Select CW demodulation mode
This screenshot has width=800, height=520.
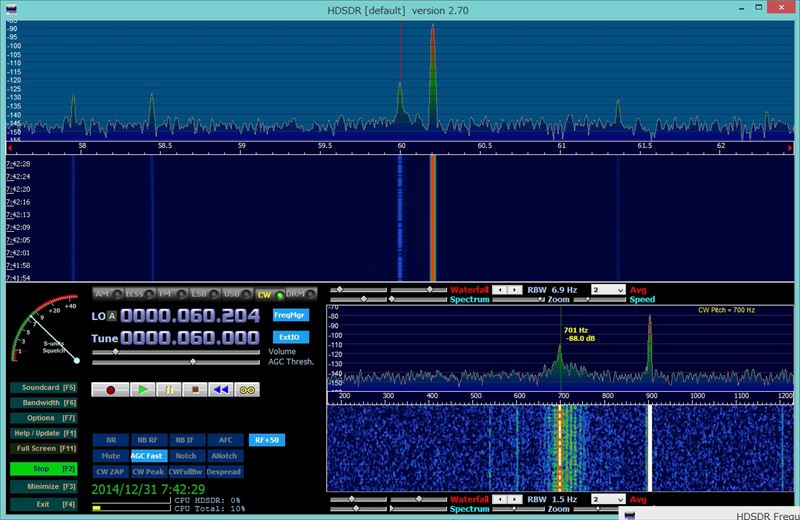click(269, 294)
